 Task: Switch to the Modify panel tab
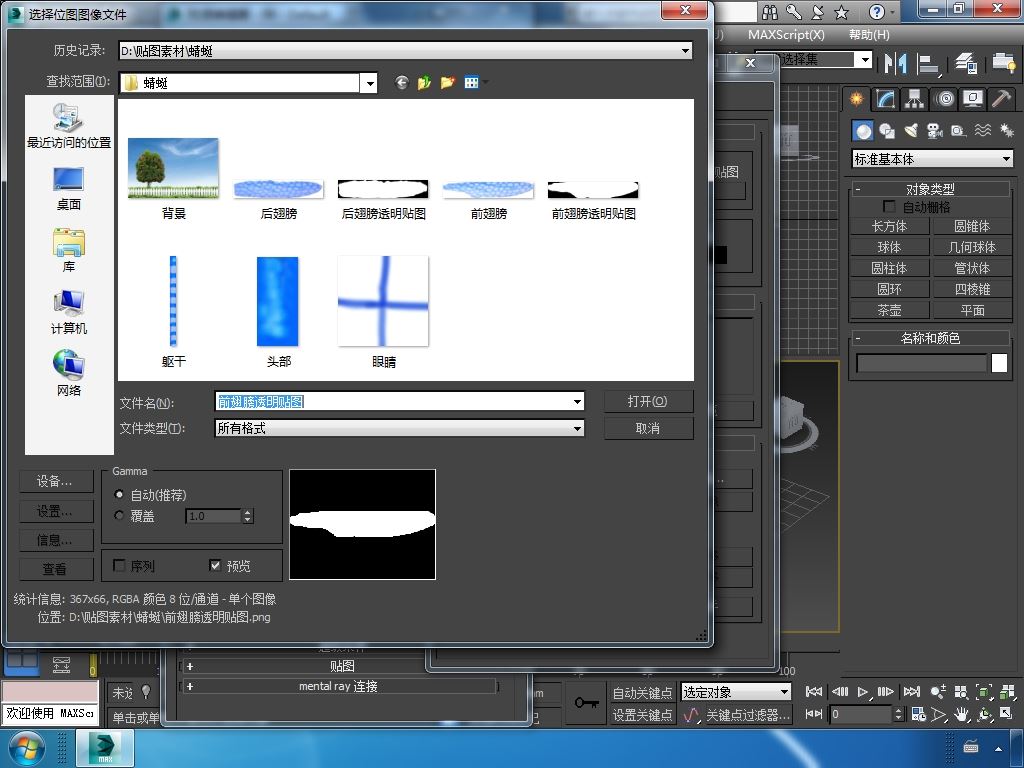click(x=886, y=99)
